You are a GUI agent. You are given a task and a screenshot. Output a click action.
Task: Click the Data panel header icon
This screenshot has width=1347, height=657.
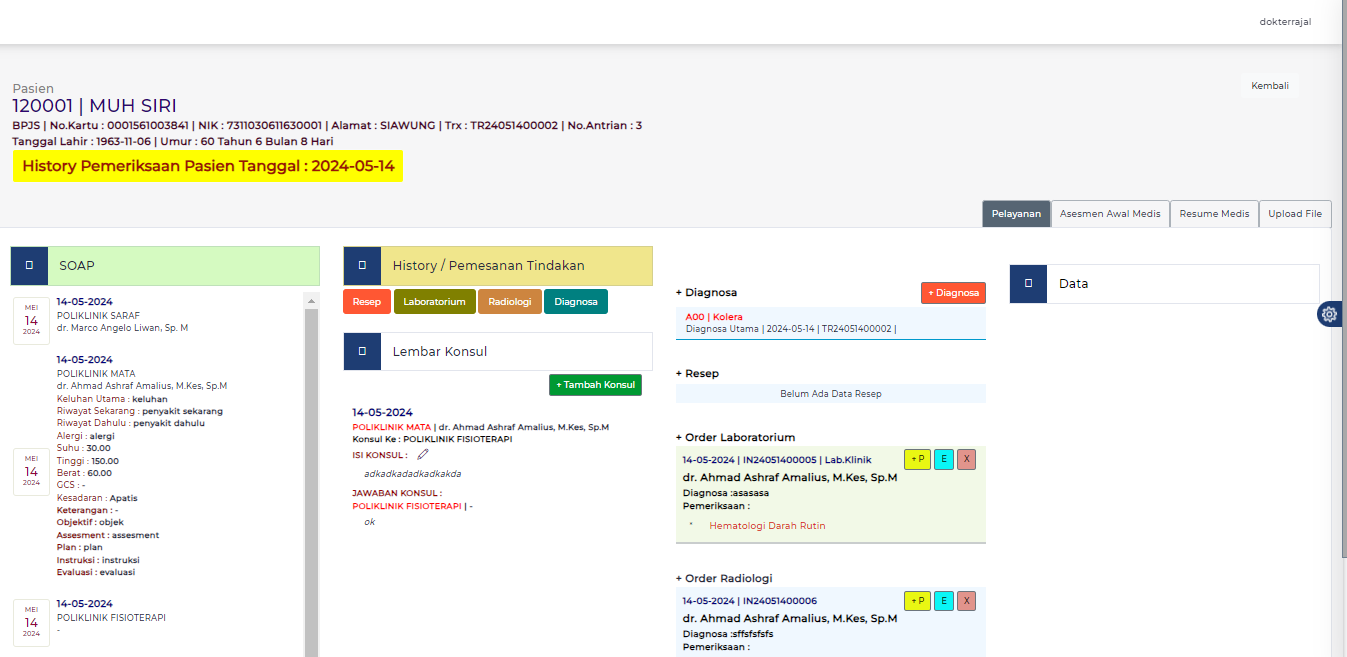point(1028,284)
